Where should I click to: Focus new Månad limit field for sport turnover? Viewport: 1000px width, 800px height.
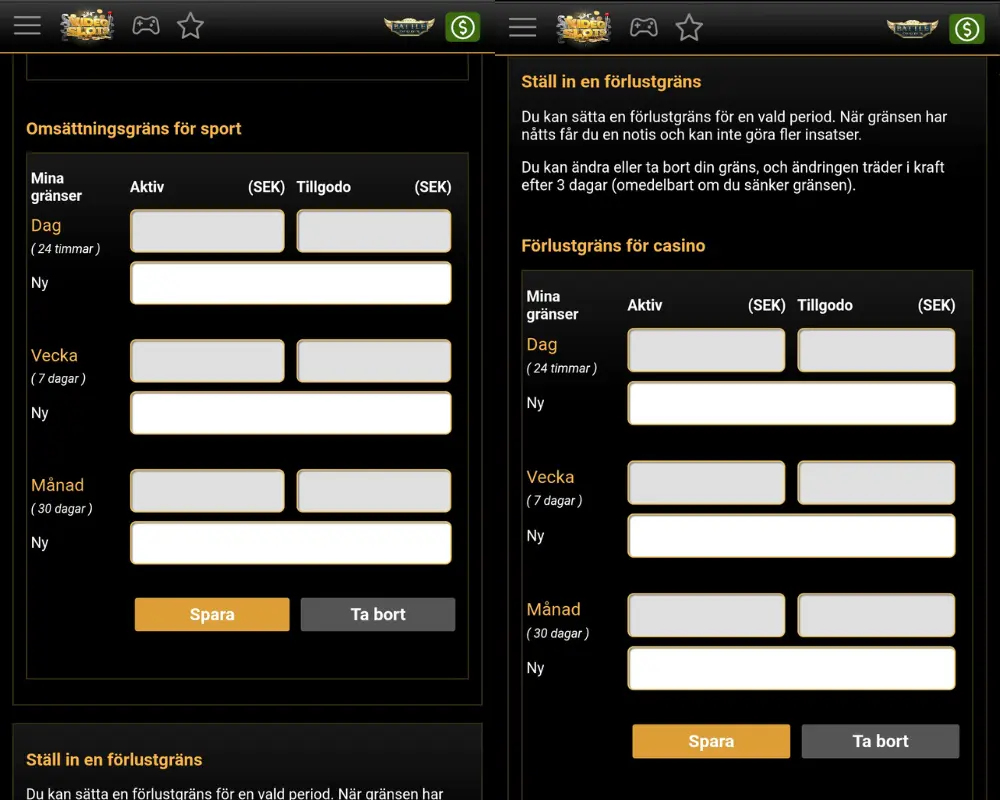(291, 543)
